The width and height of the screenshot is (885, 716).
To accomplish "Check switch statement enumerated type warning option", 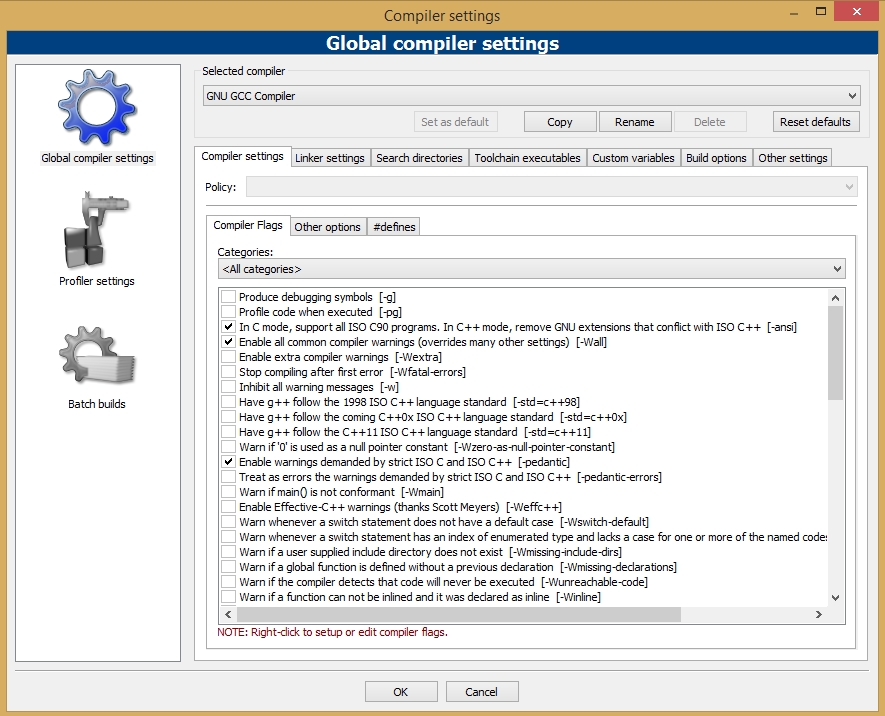I will click(228, 537).
